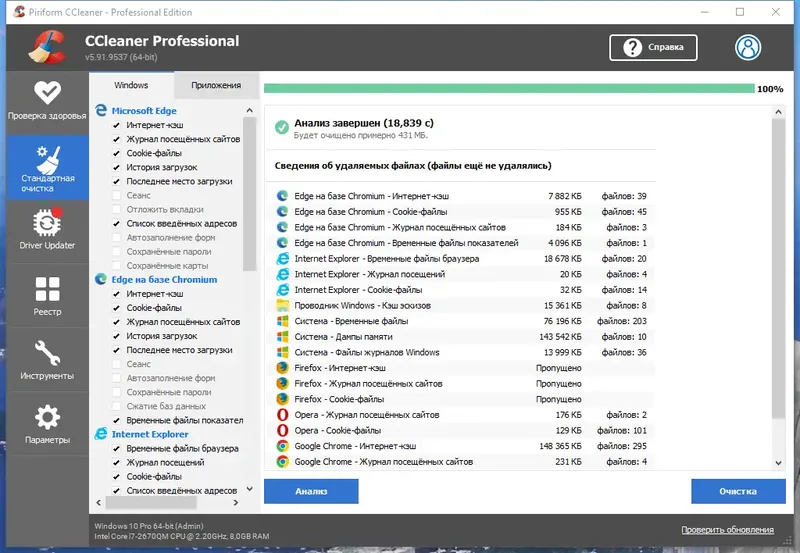800x553 pixels.
Task: Click Проверить обновления link
Action: (728, 530)
